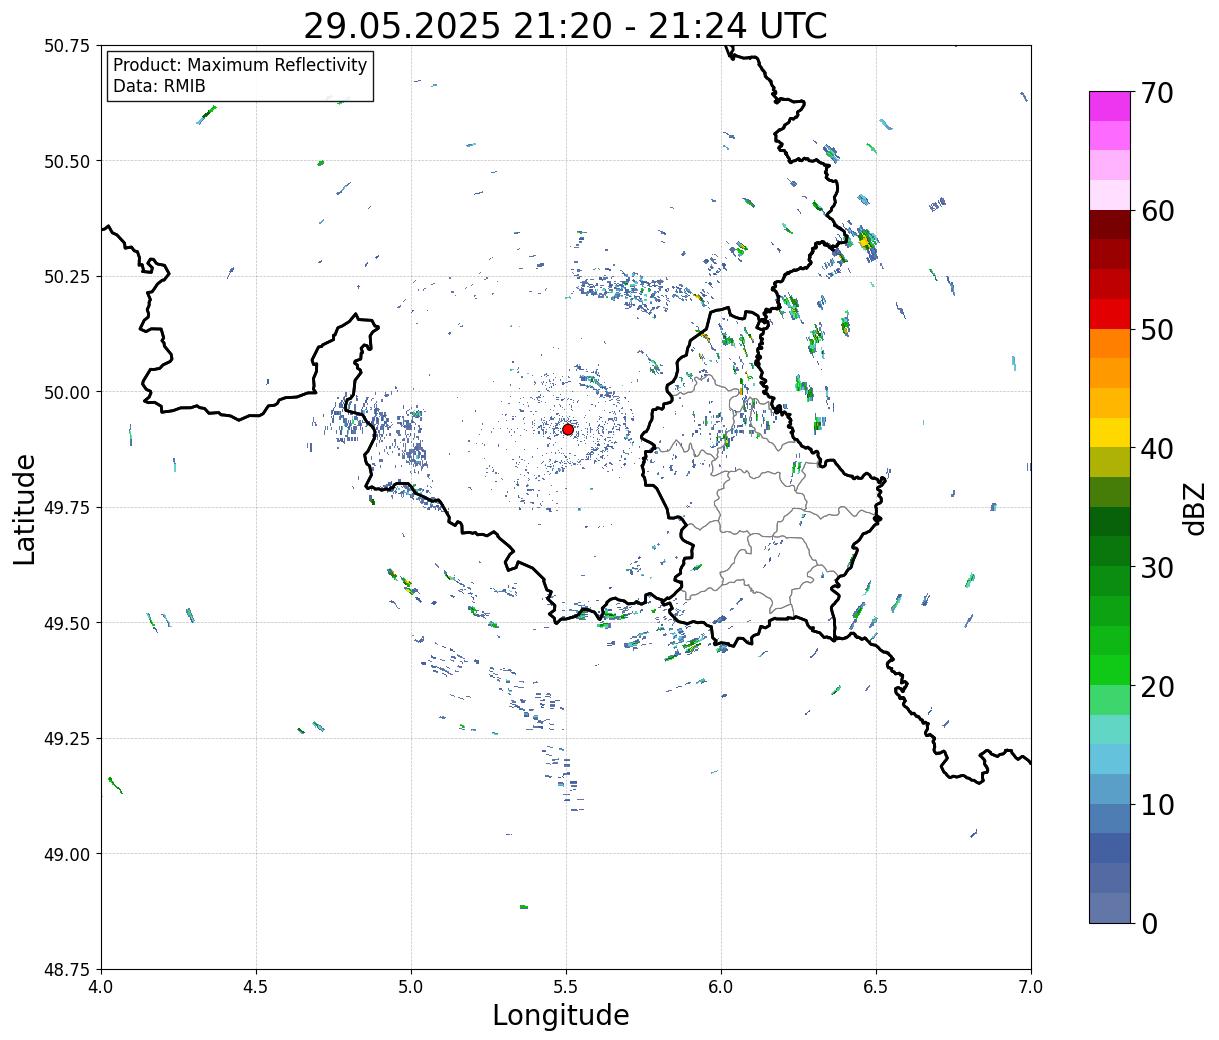This screenshot has width=1219, height=1040.
Task: Click the 50 value on the colorbar
Action: tap(1158, 330)
